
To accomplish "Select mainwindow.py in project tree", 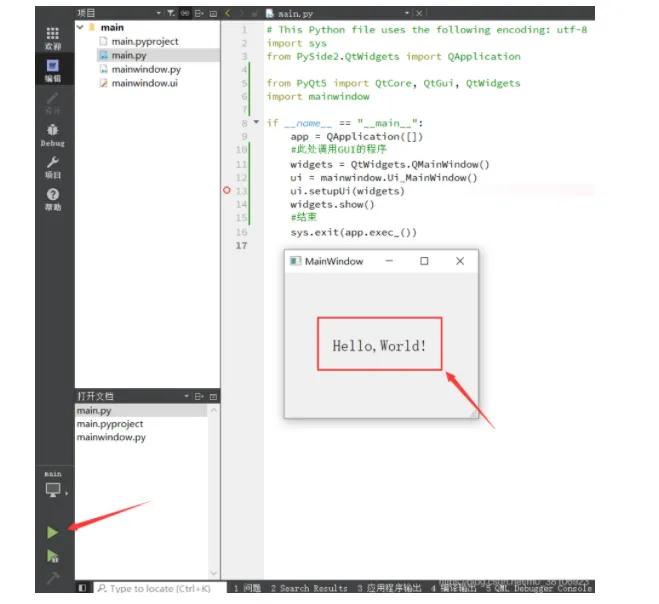I will click(x=146, y=69).
